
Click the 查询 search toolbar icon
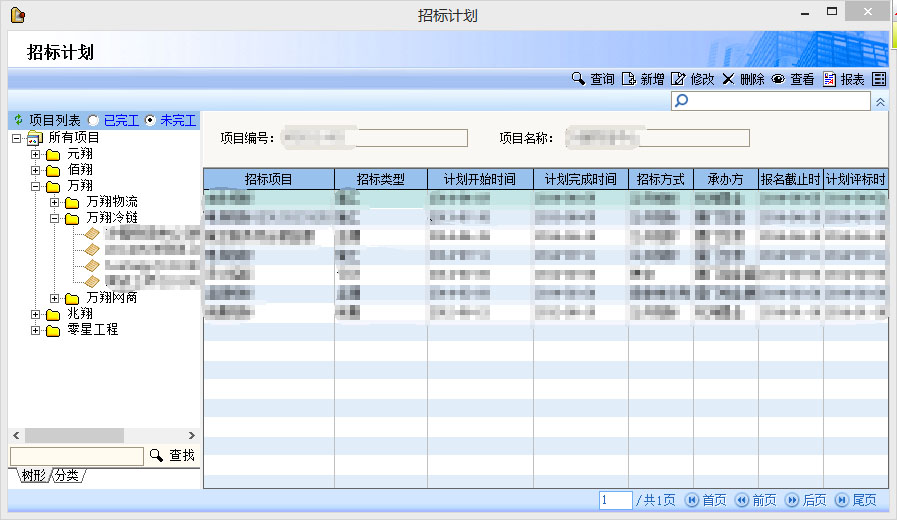pos(578,79)
